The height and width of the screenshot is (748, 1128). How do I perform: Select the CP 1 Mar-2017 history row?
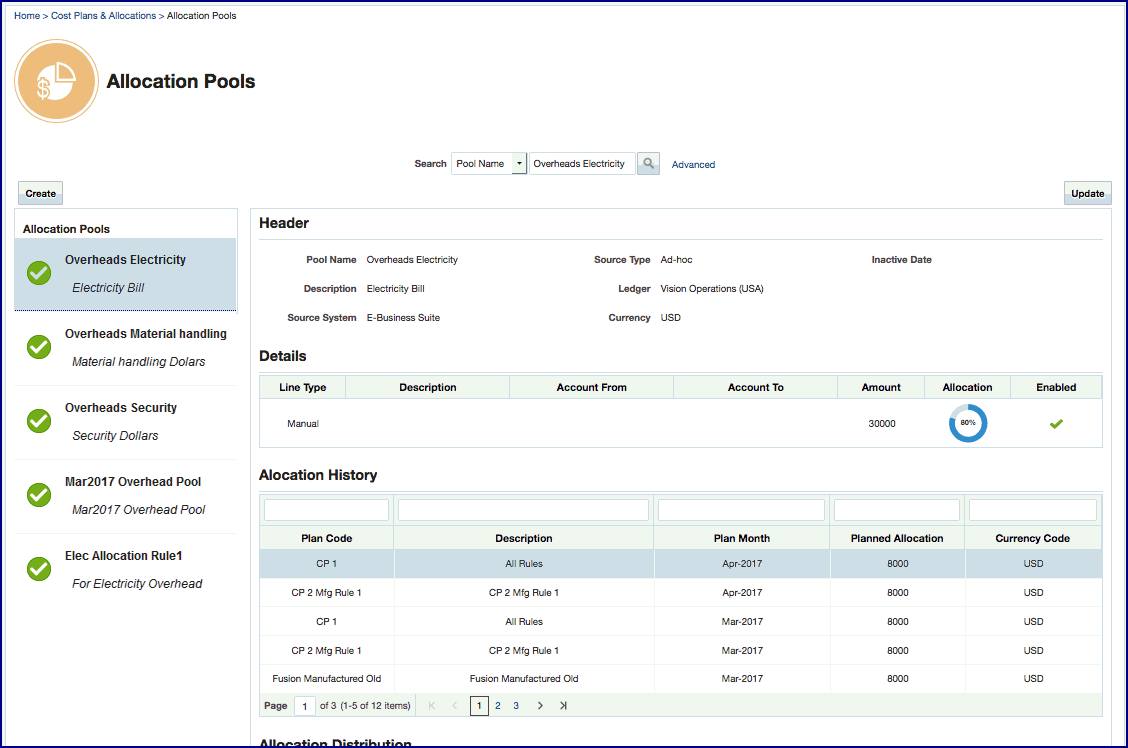[x=681, y=621]
